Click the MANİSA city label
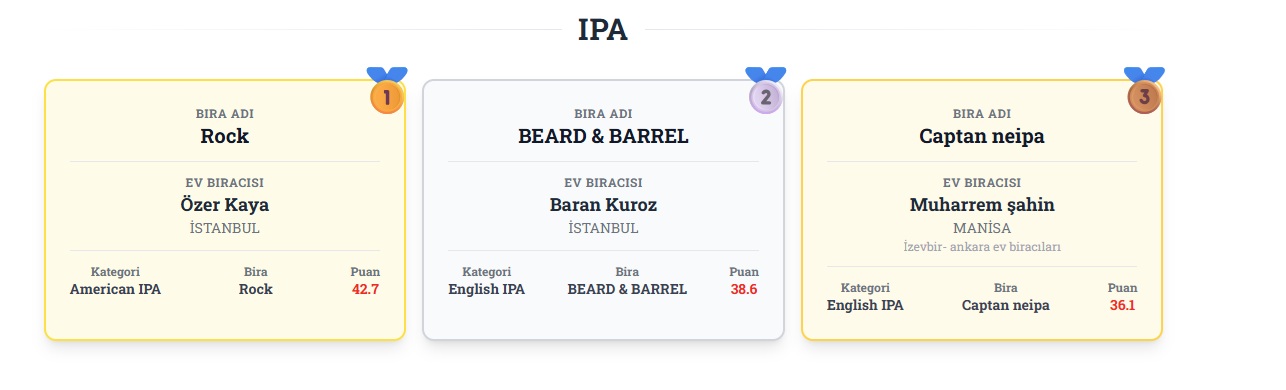The image size is (1286, 390). 982,228
